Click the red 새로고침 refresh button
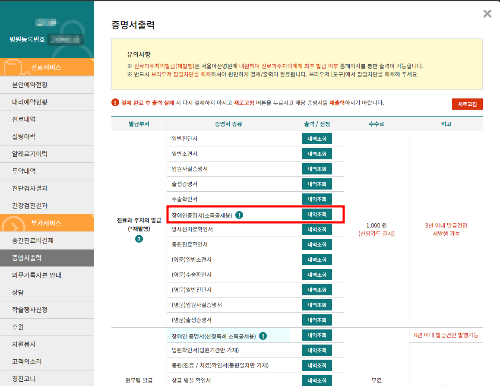Image resolution: width=500 pixels, height=386 pixels. pyautogui.click(x=467, y=104)
